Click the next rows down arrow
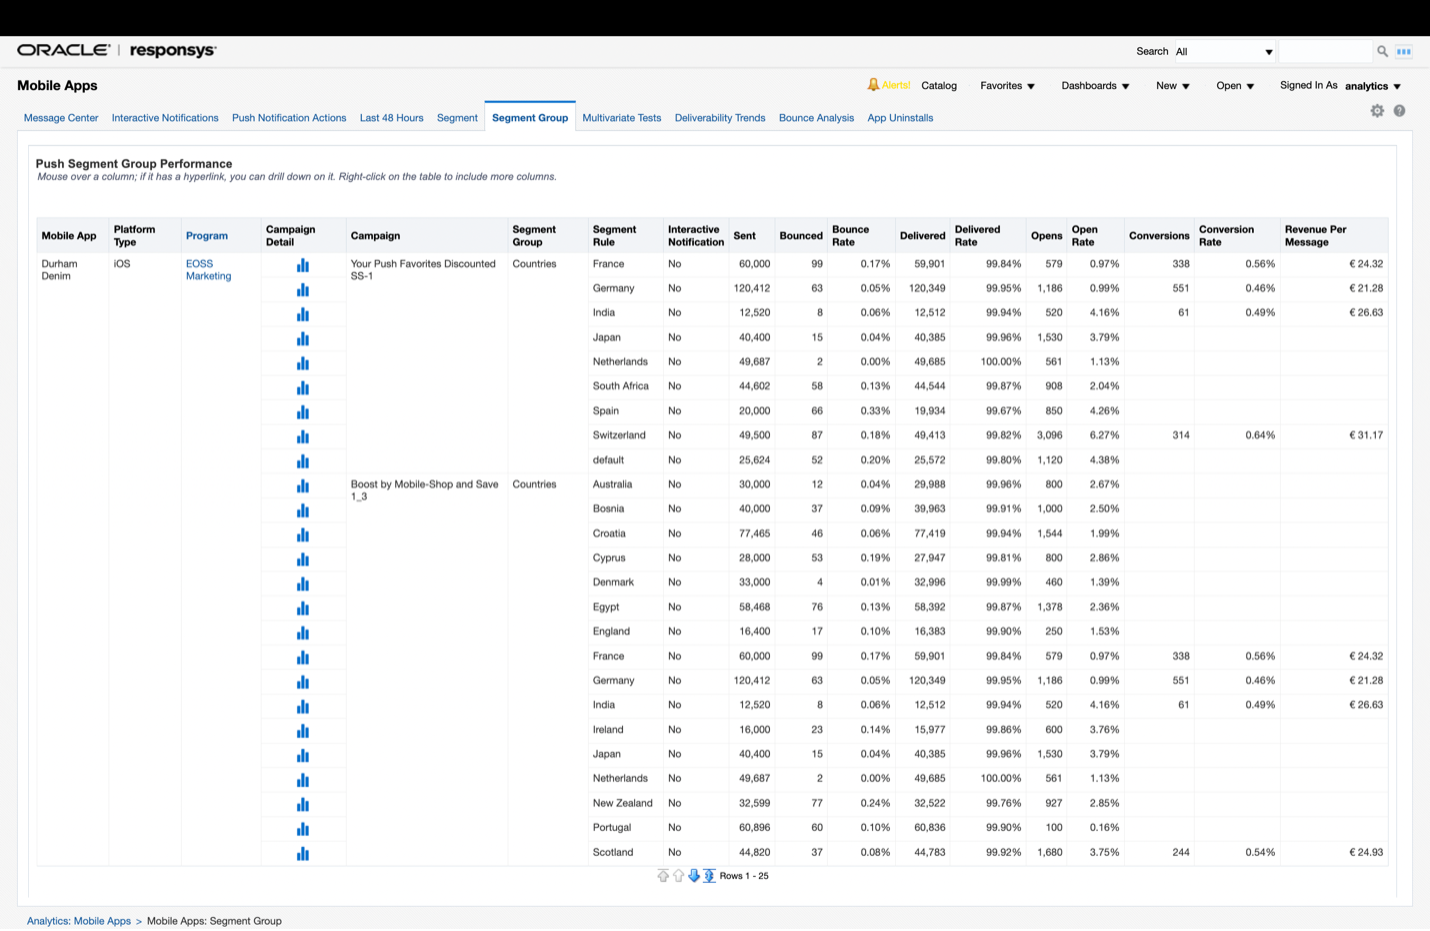Viewport: 1430px width, 931px height. pyautogui.click(x=694, y=876)
